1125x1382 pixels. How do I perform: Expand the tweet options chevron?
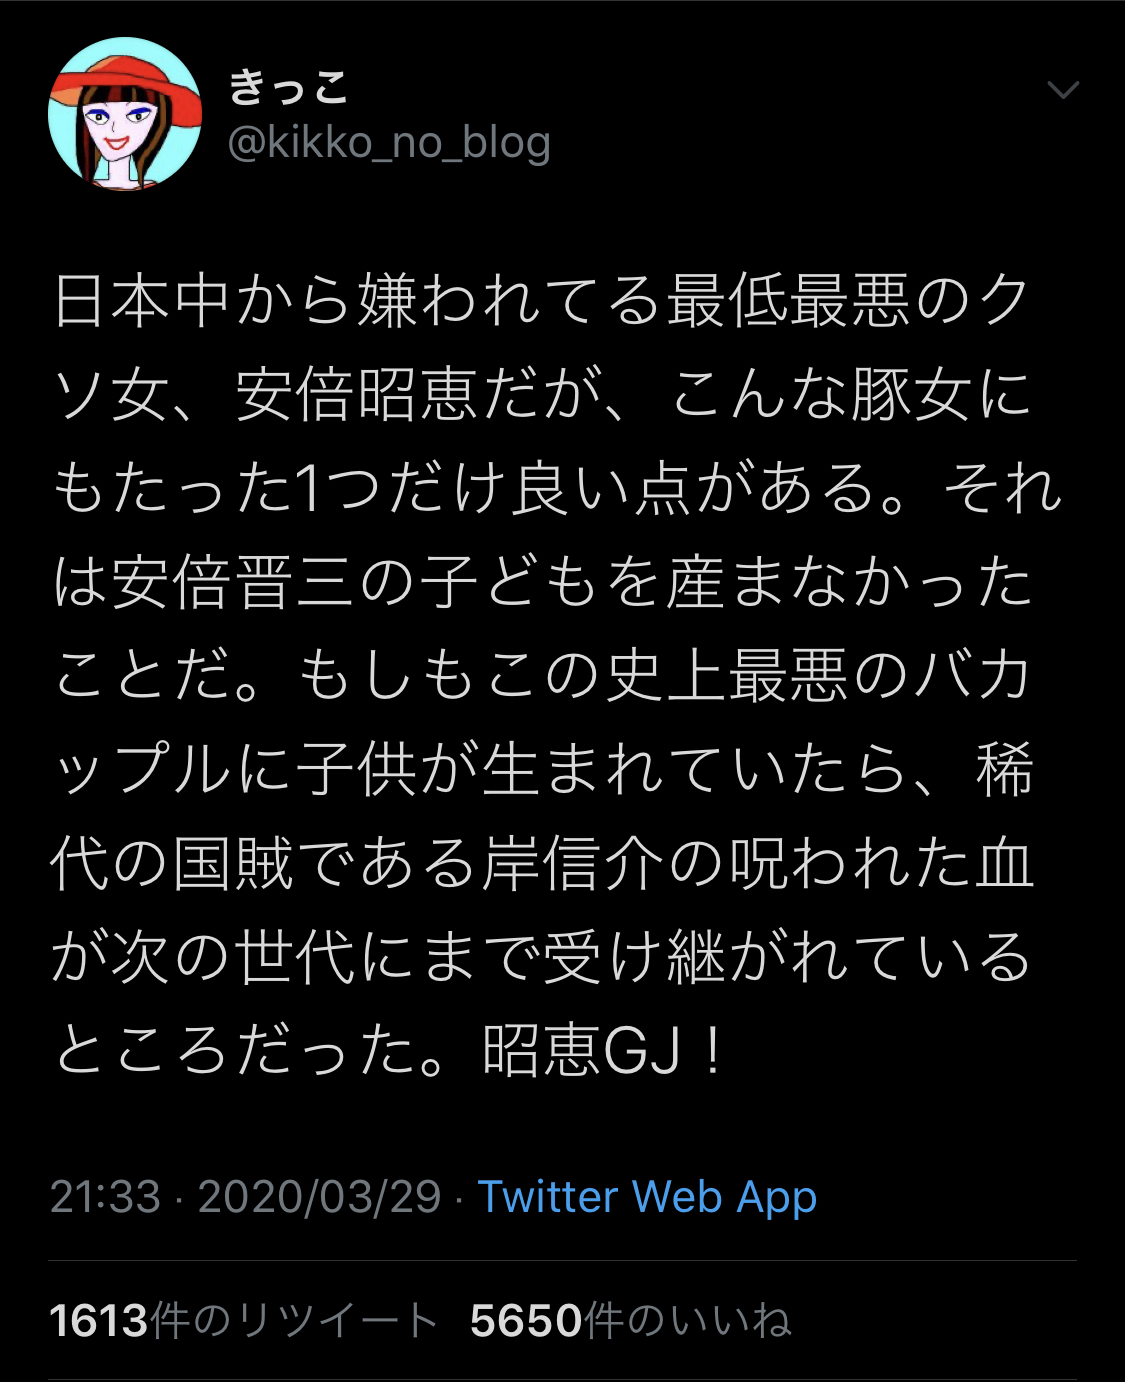1062,90
